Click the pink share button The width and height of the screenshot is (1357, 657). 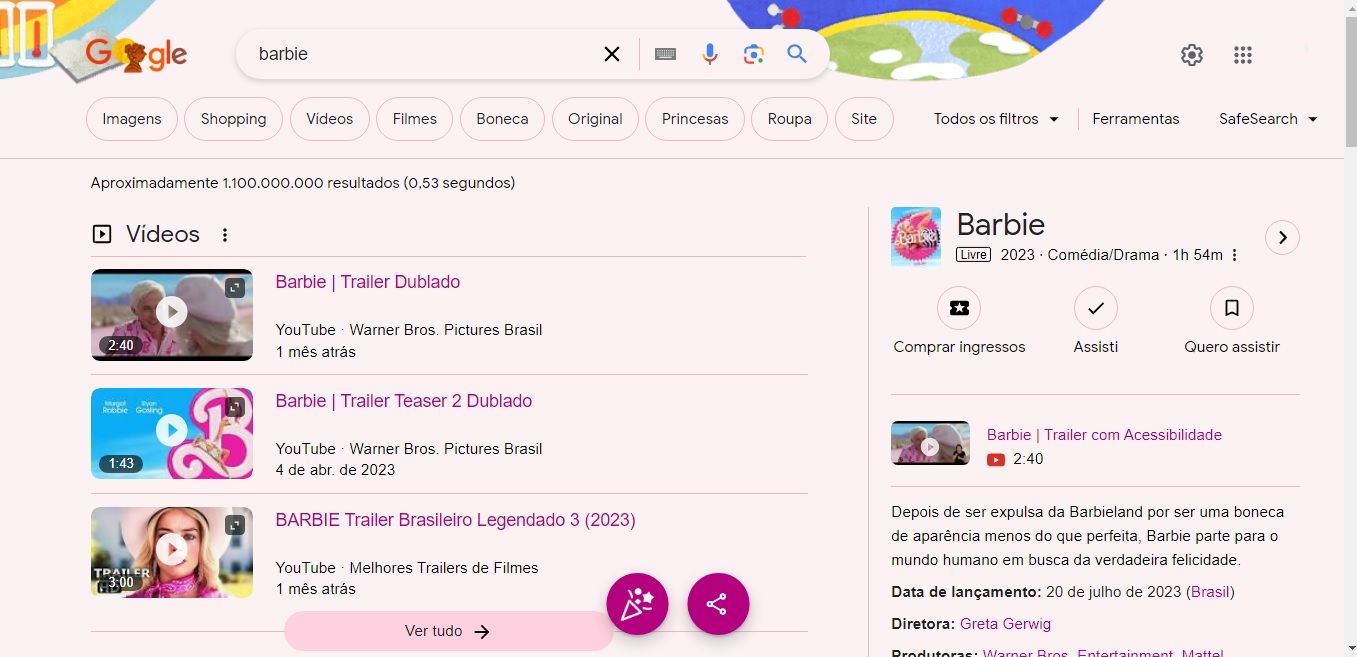point(718,604)
